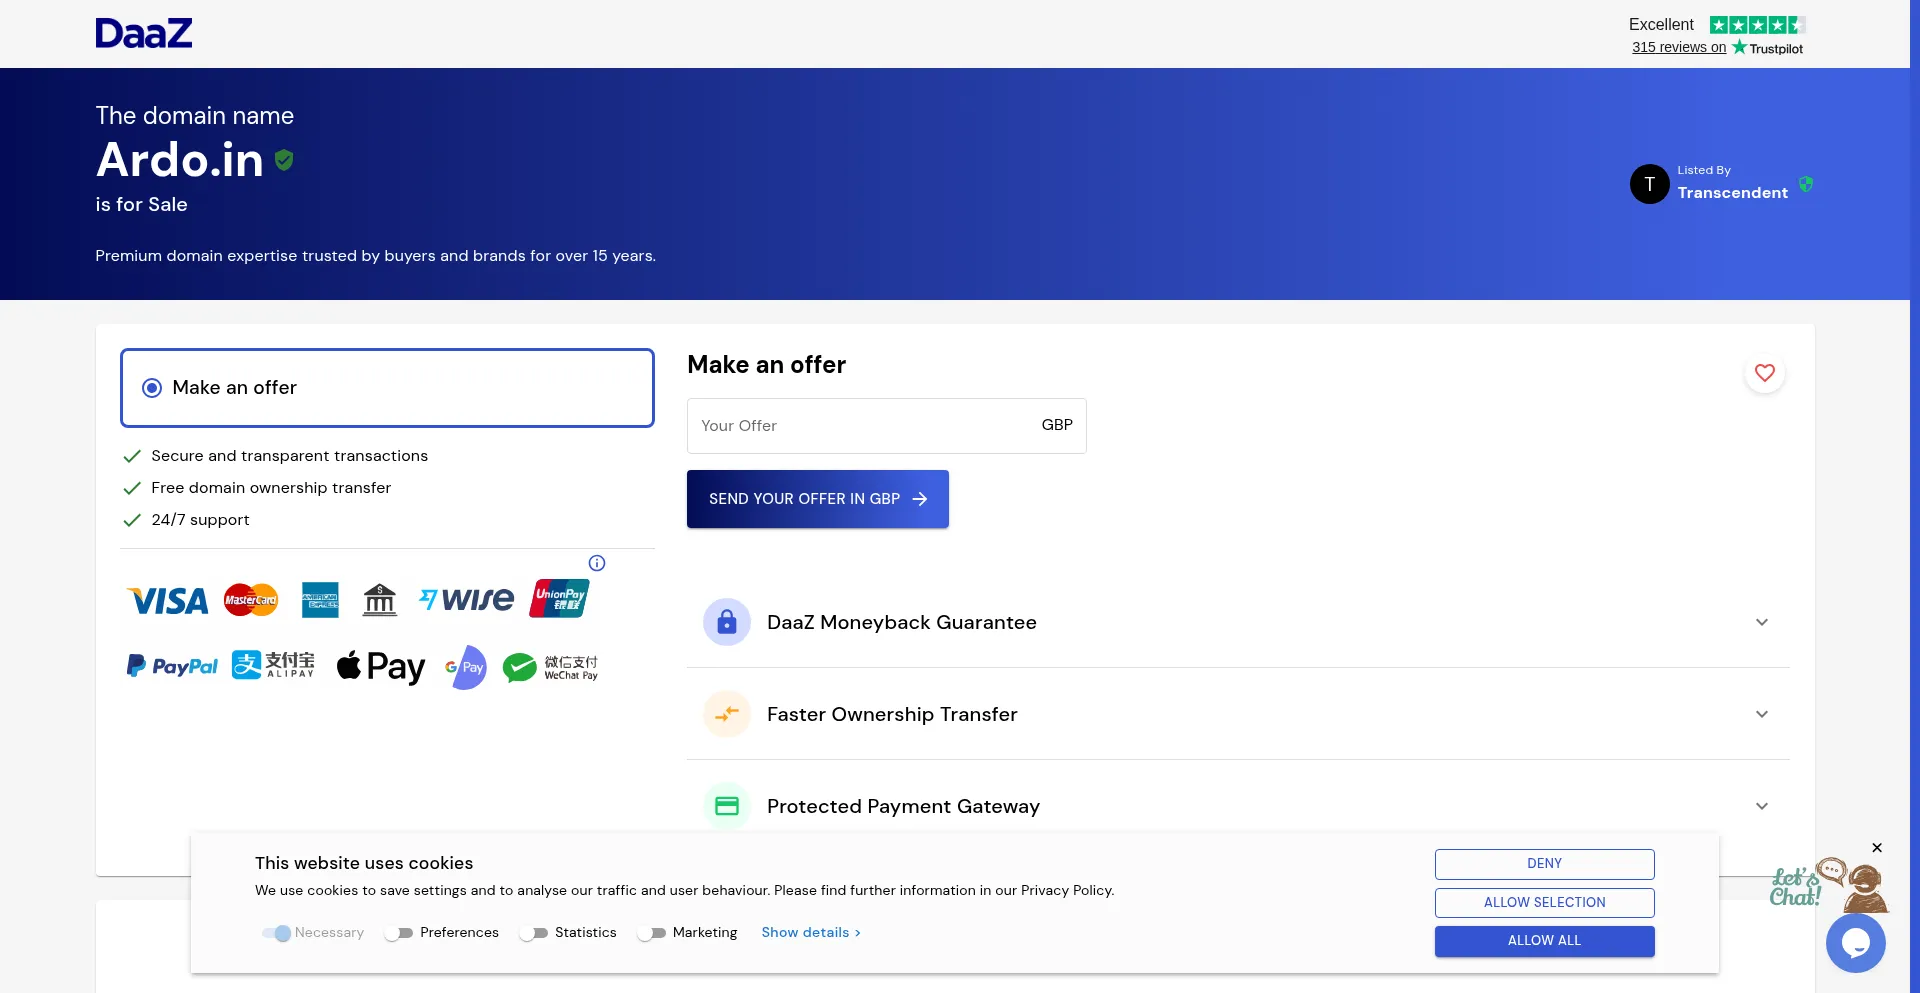
Task: Expand Faster Ownership Transfer section
Action: coord(1761,714)
